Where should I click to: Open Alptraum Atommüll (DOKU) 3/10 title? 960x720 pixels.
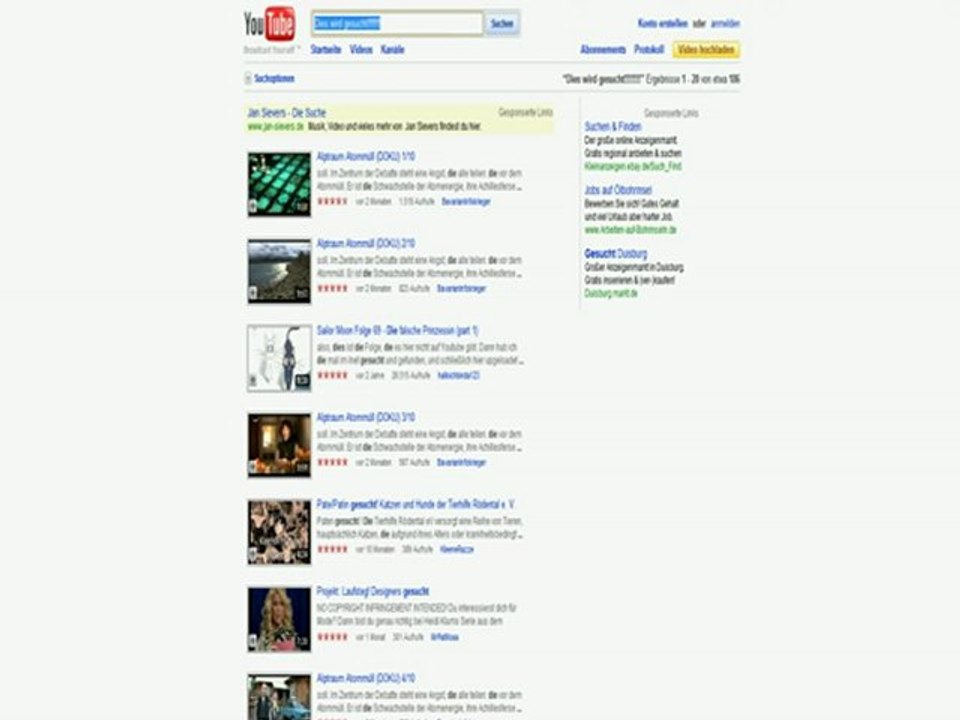coord(366,418)
